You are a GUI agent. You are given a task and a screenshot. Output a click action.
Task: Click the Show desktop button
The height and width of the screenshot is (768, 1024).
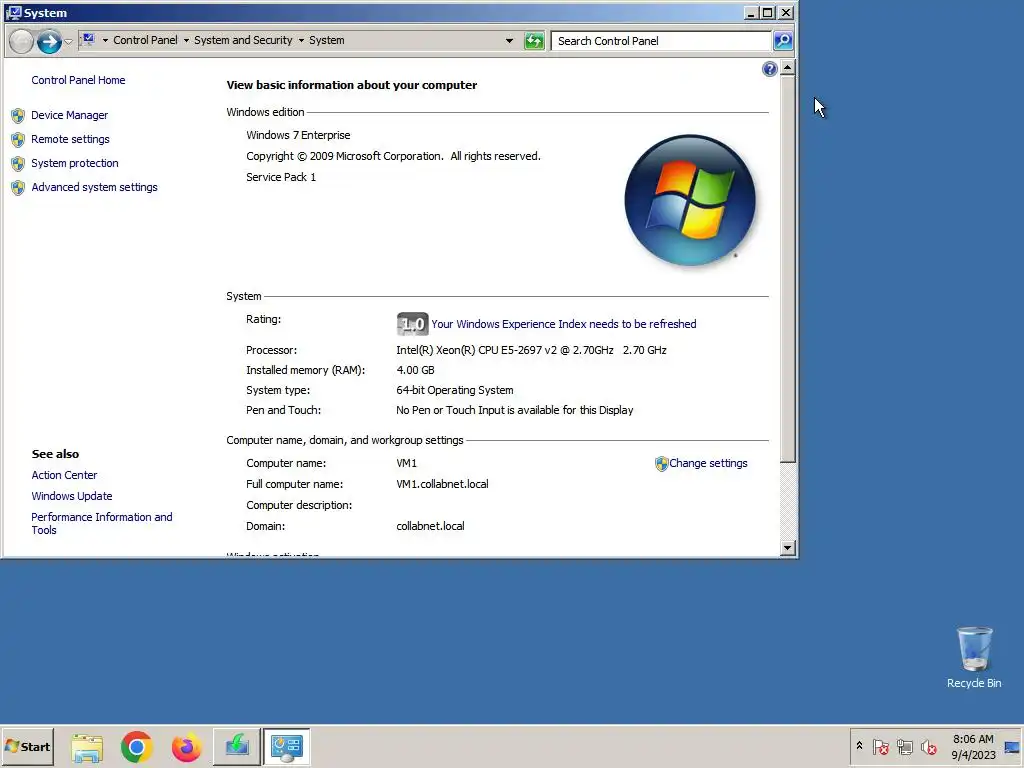pos(1012,747)
